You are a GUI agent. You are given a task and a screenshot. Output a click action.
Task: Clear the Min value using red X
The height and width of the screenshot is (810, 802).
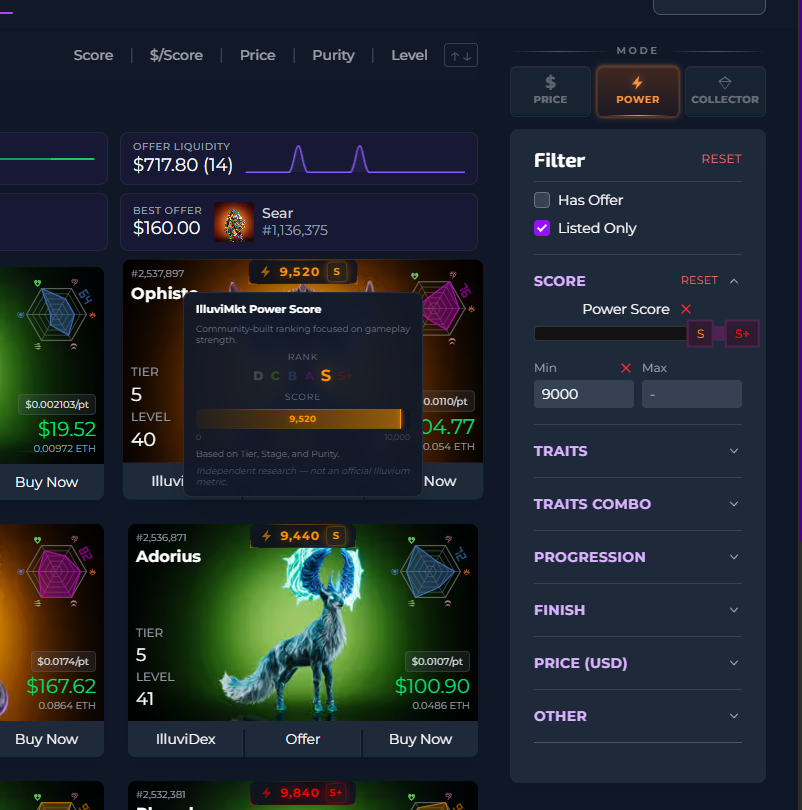[x=626, y=368]
